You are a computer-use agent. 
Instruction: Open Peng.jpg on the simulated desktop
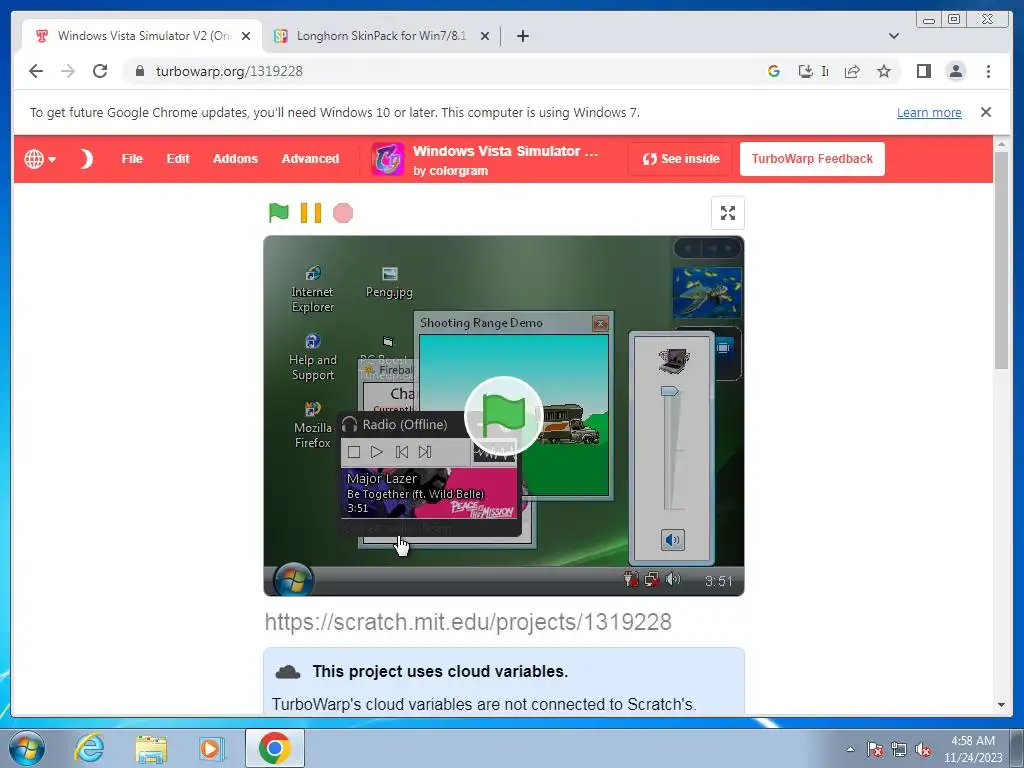[389, 282]
